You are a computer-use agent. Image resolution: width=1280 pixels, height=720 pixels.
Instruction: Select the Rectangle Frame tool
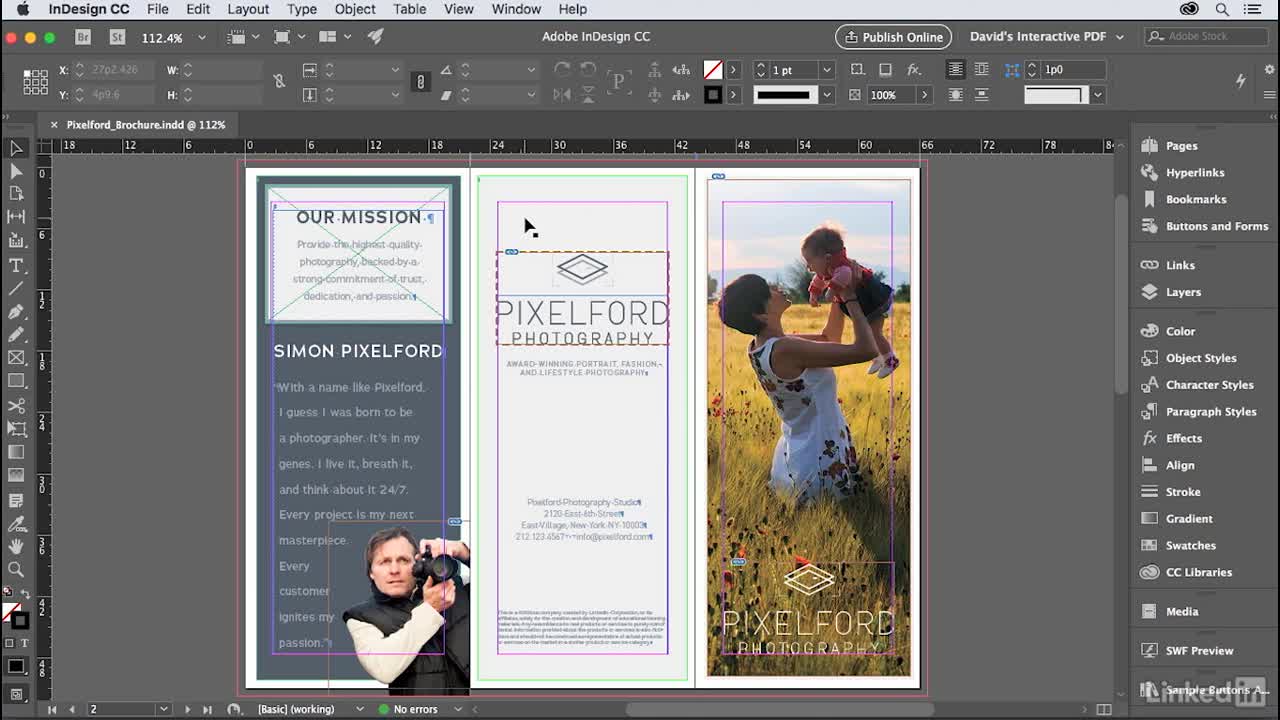tap(16, 357)
